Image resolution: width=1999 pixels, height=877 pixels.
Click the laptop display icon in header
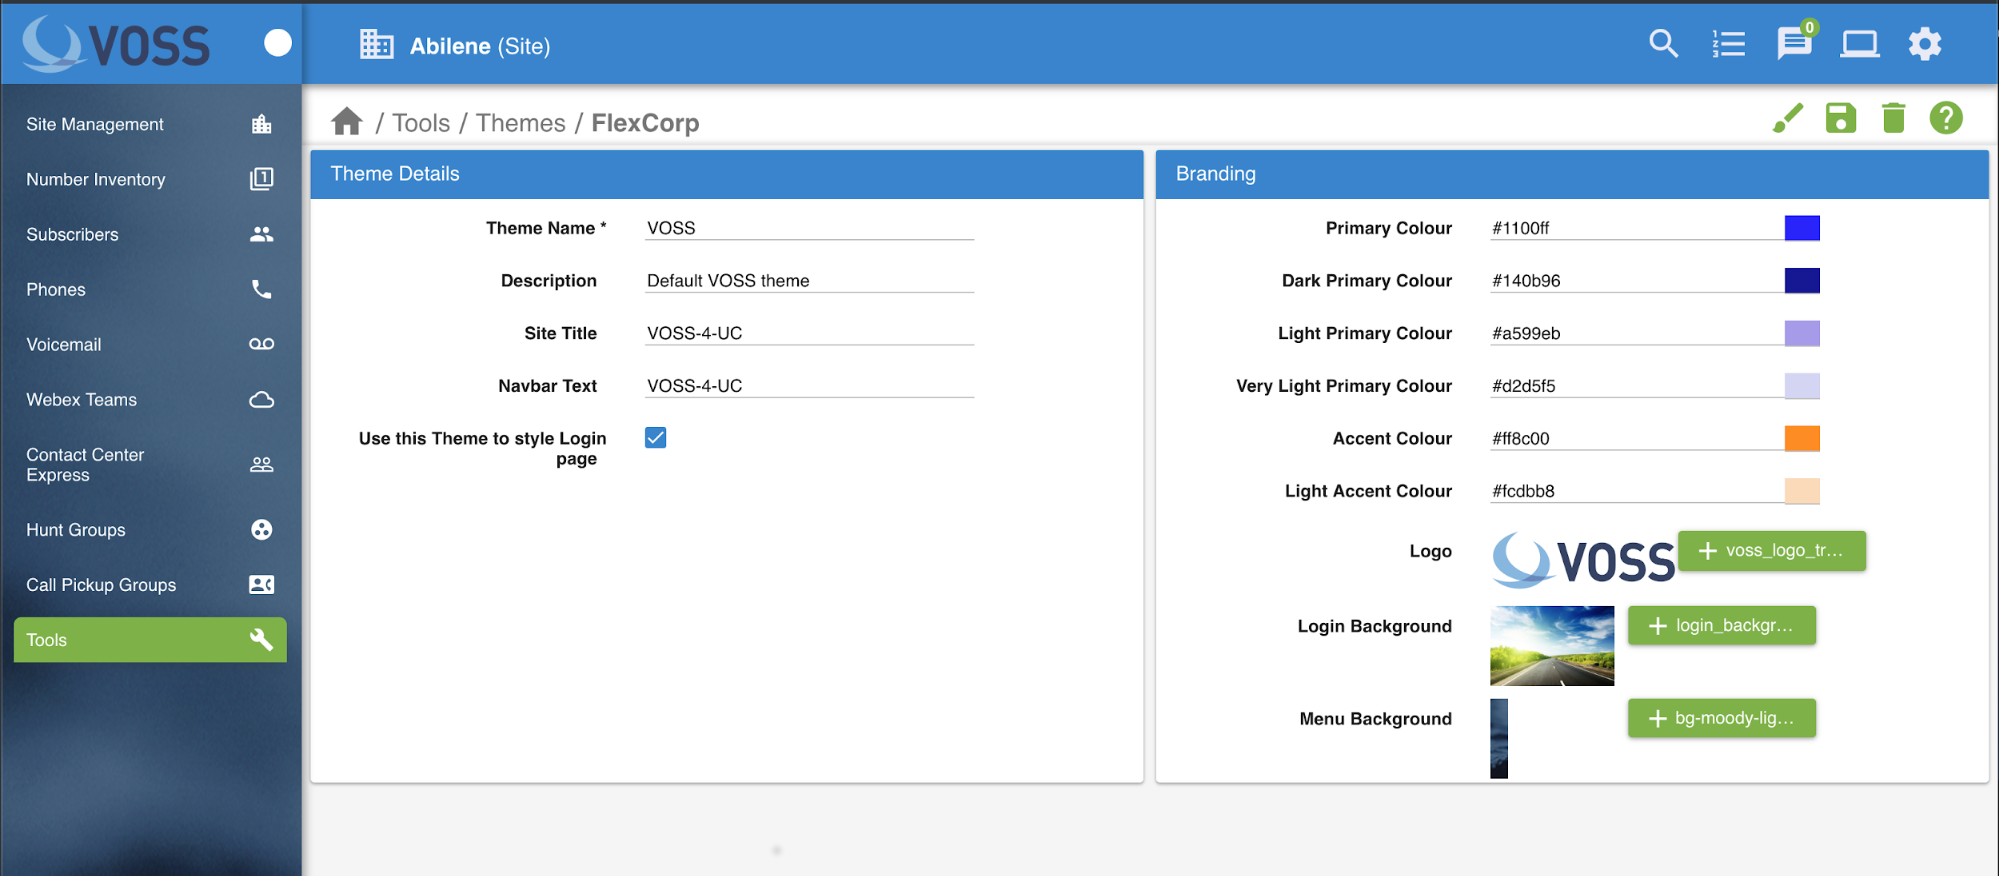pos(1860,44)
